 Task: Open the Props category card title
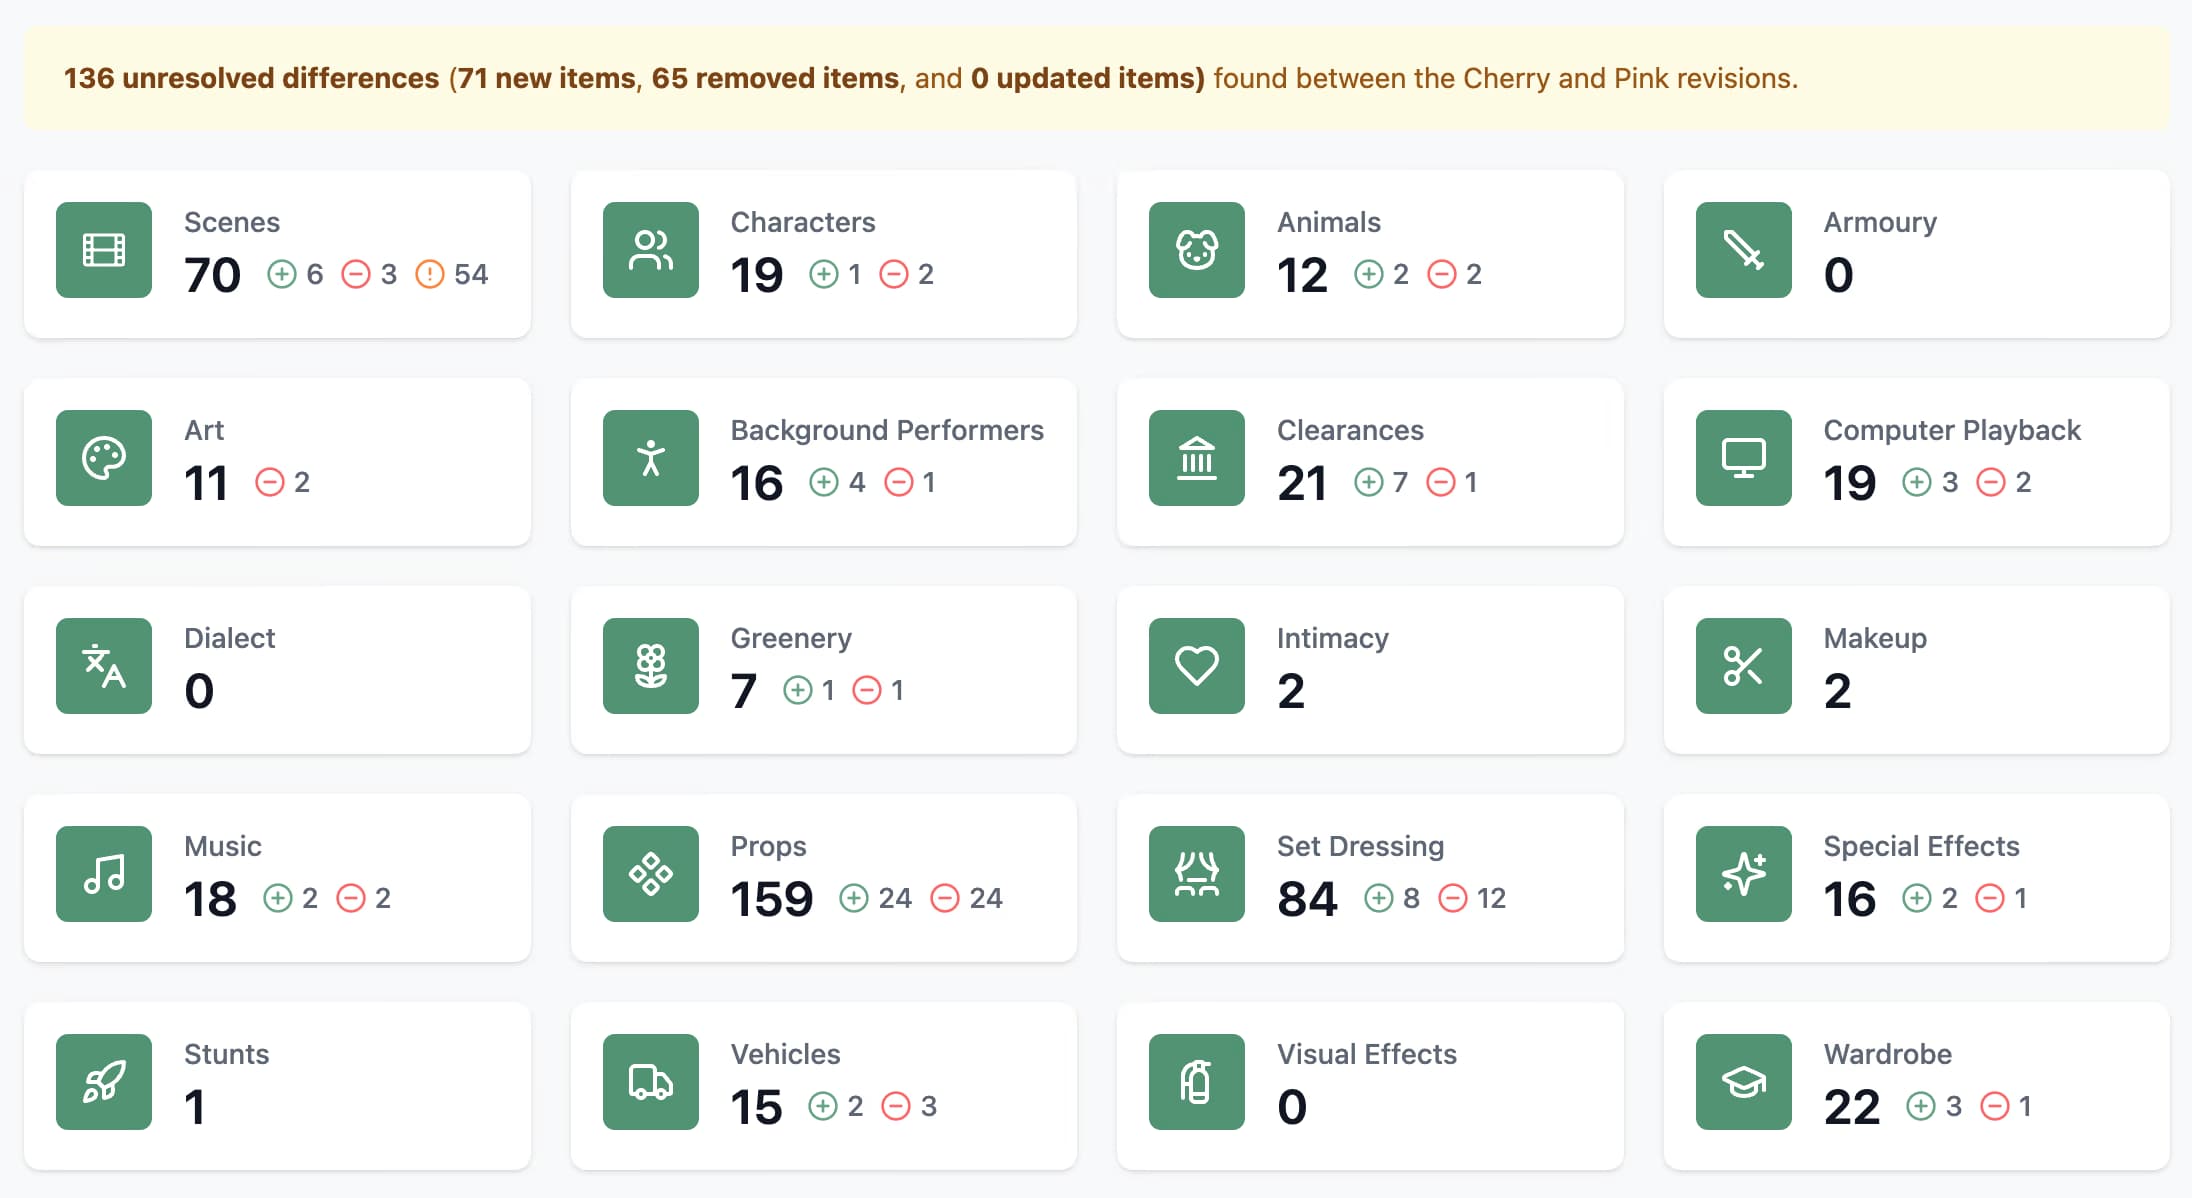pos(768,846)
